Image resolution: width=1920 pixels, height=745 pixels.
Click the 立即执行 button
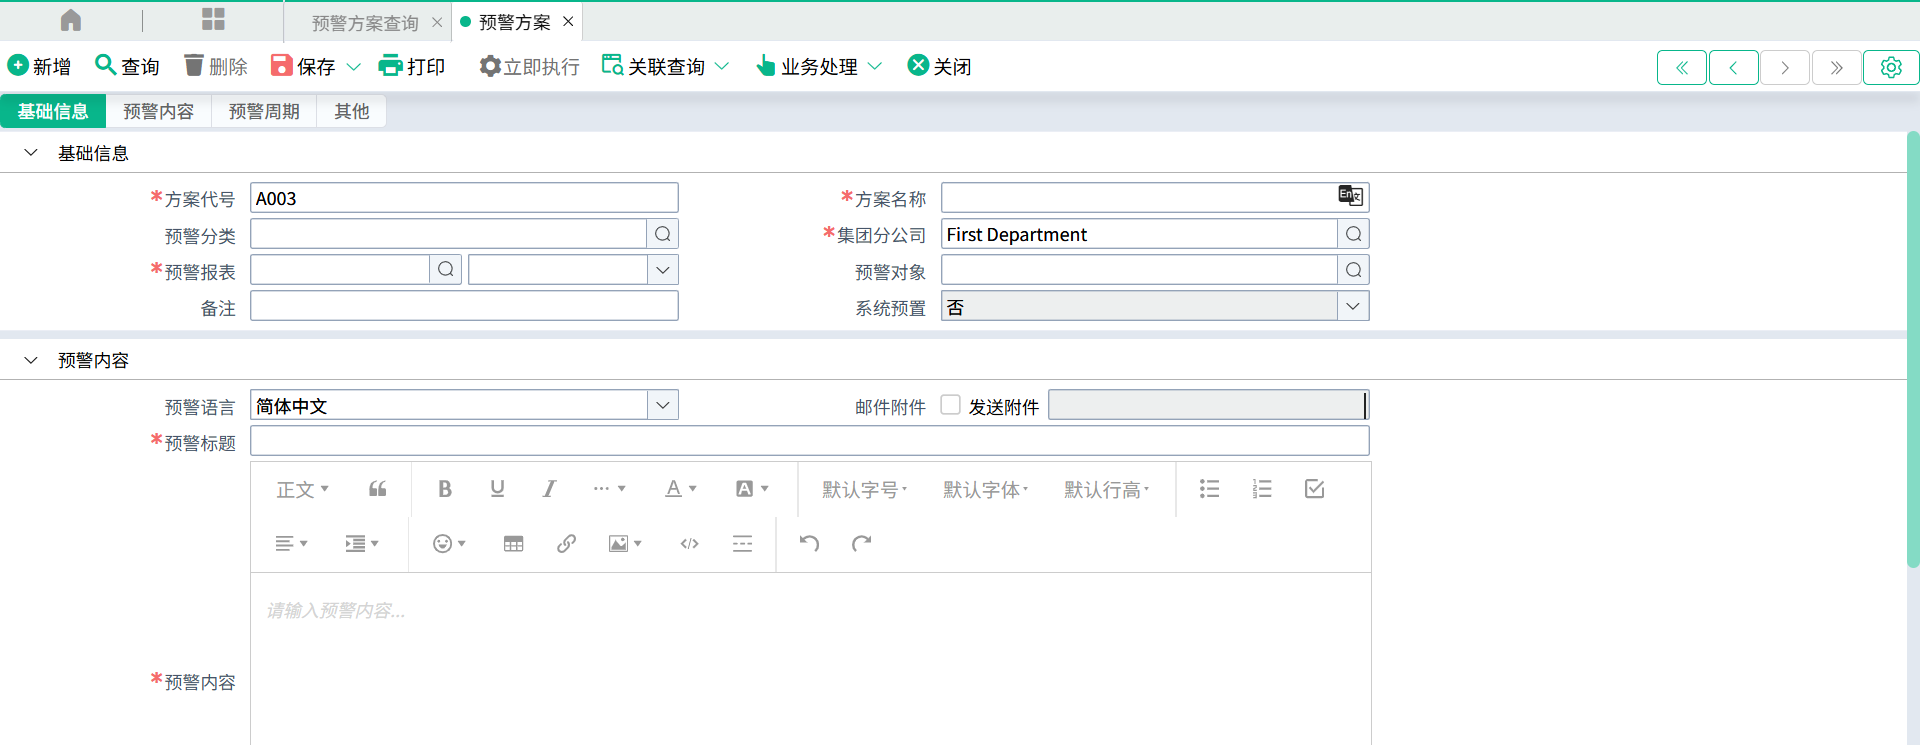click(529, 66)
